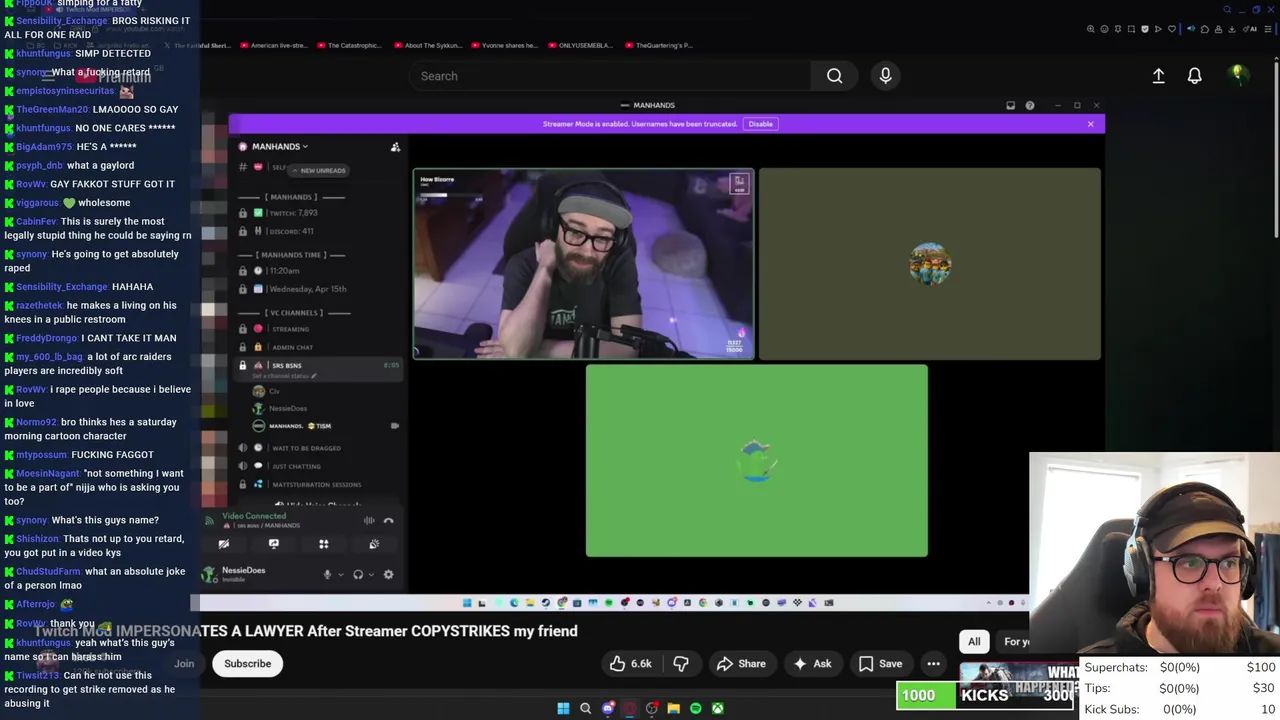Open Spotify from the taskbar
Image resolution: width=1280 pixels, height=720 pixels.
695,708
